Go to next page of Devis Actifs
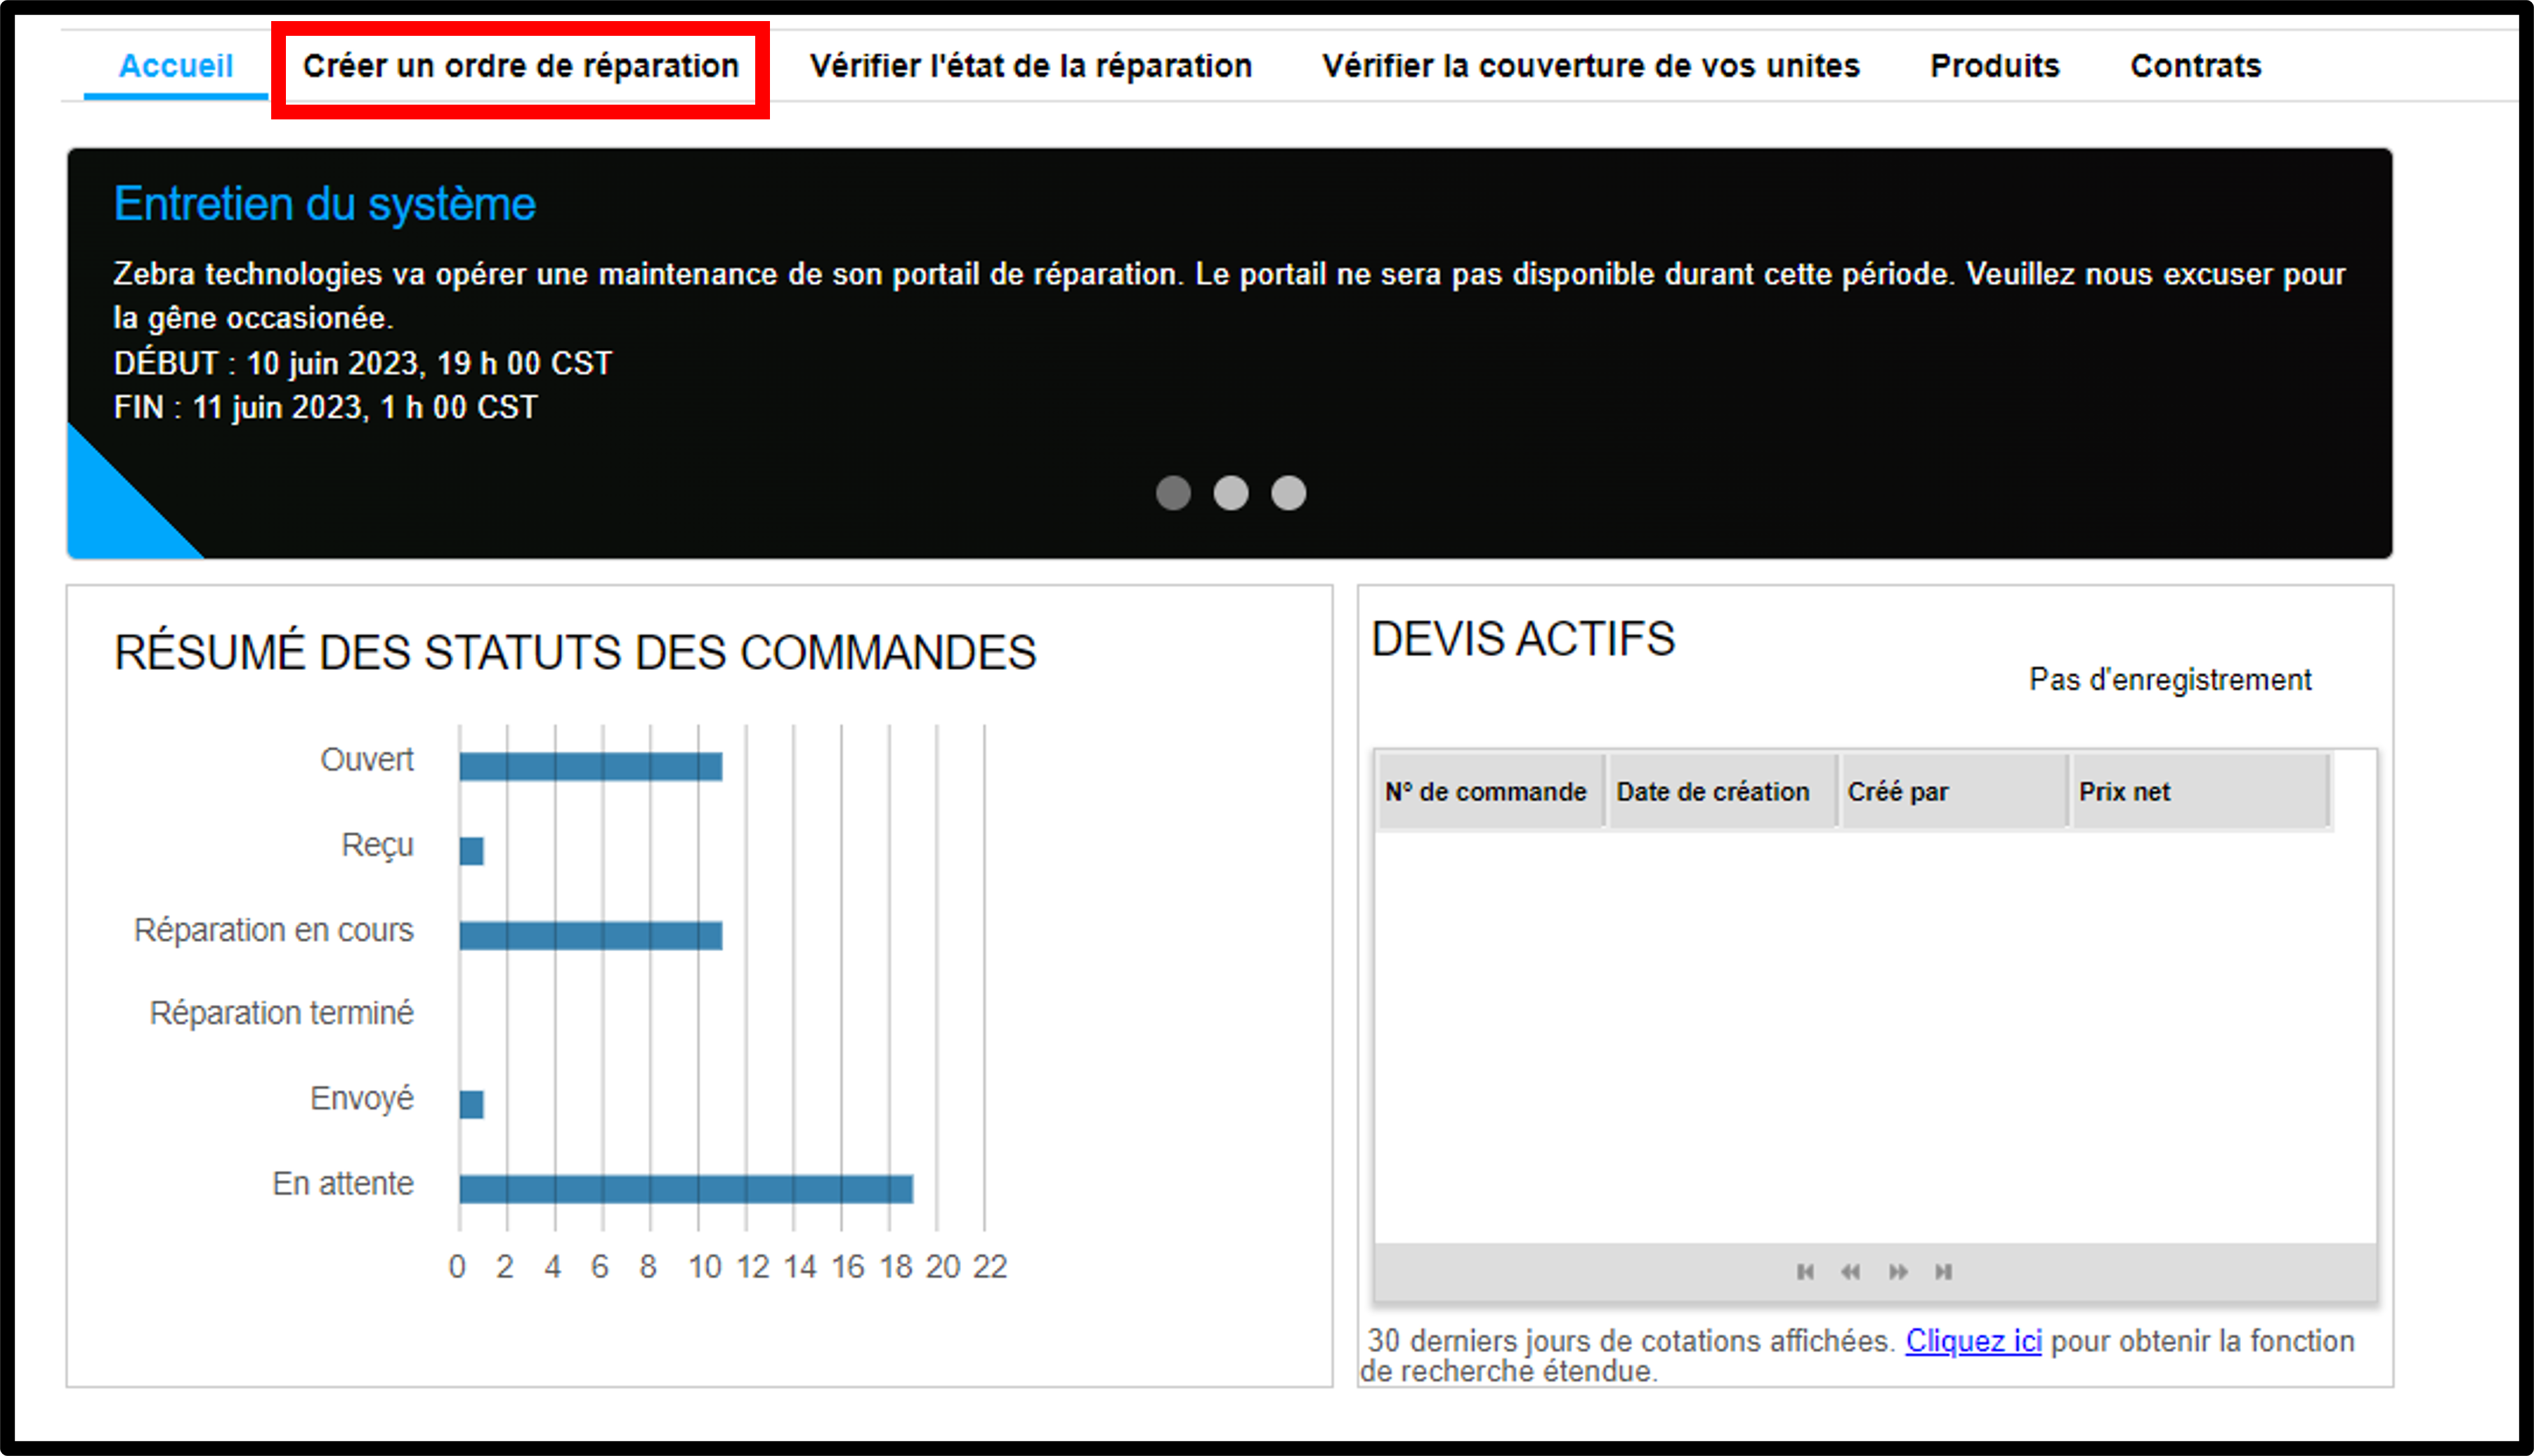Image resolution: width=2534 pixels, height=1456 pixels. 1898,1272
